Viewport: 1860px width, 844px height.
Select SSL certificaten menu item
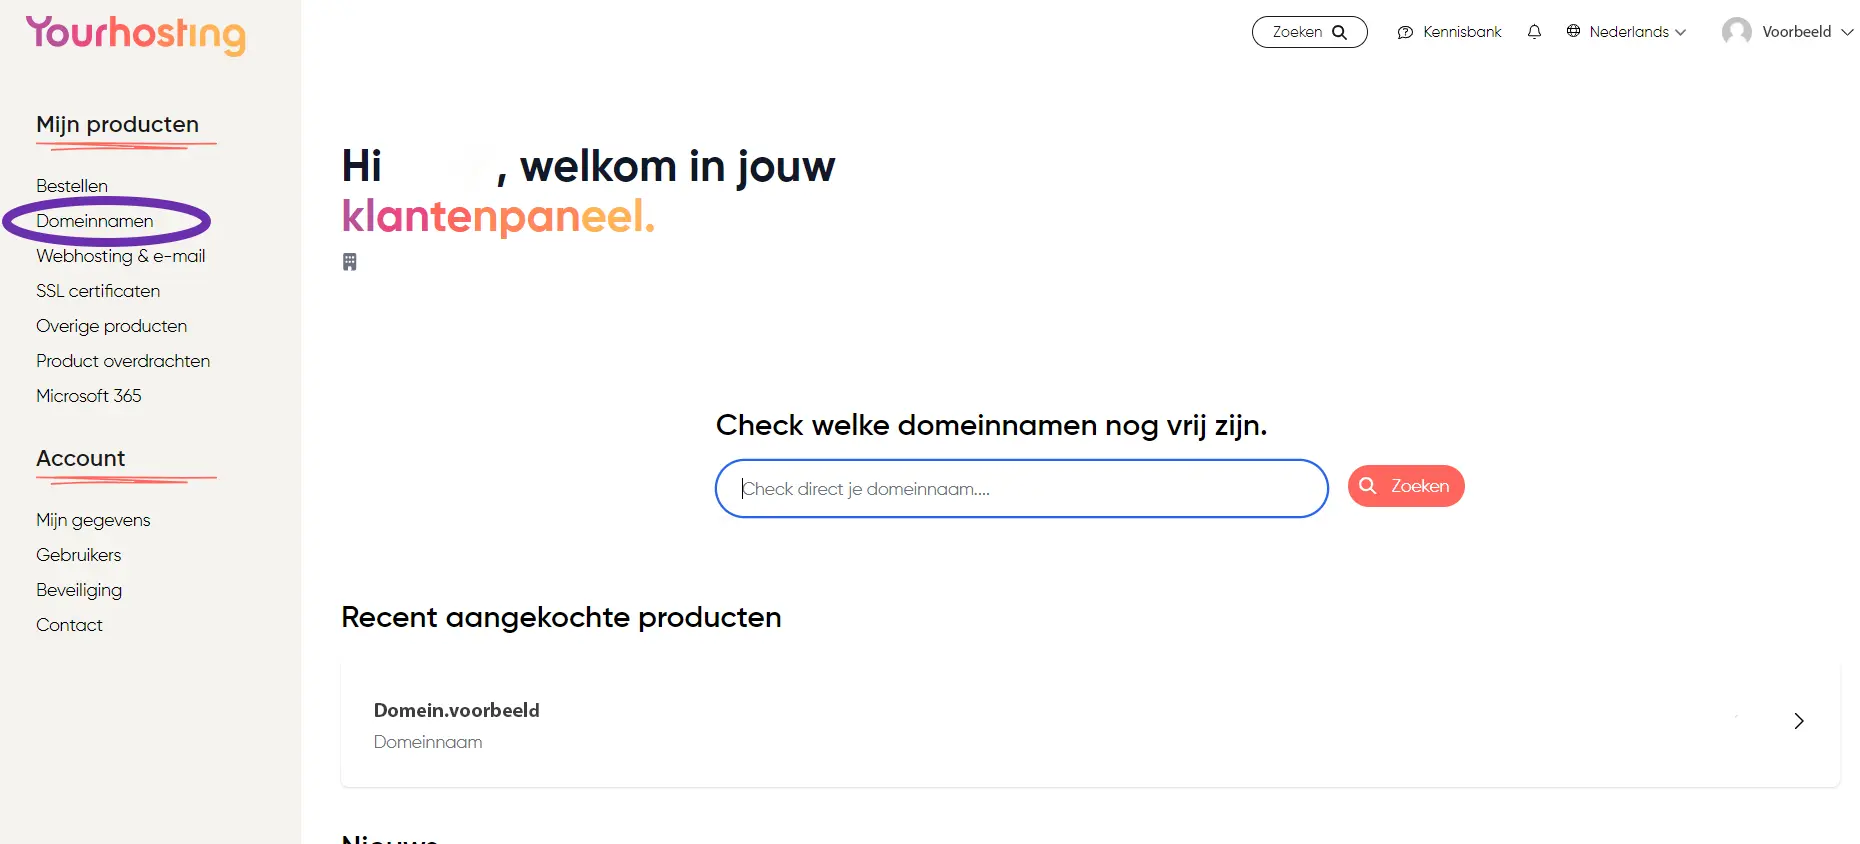(x=98, y=291)
